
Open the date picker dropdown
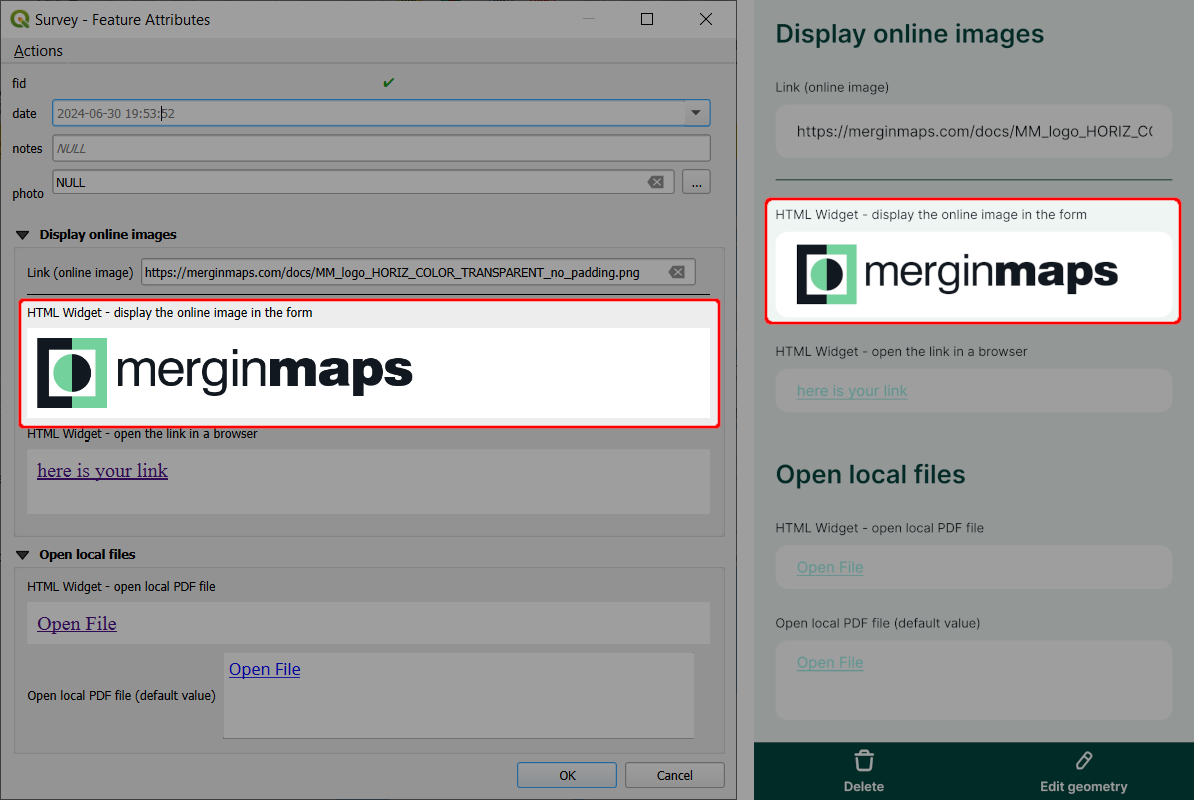pyautogui.click(x=695, y=113)
